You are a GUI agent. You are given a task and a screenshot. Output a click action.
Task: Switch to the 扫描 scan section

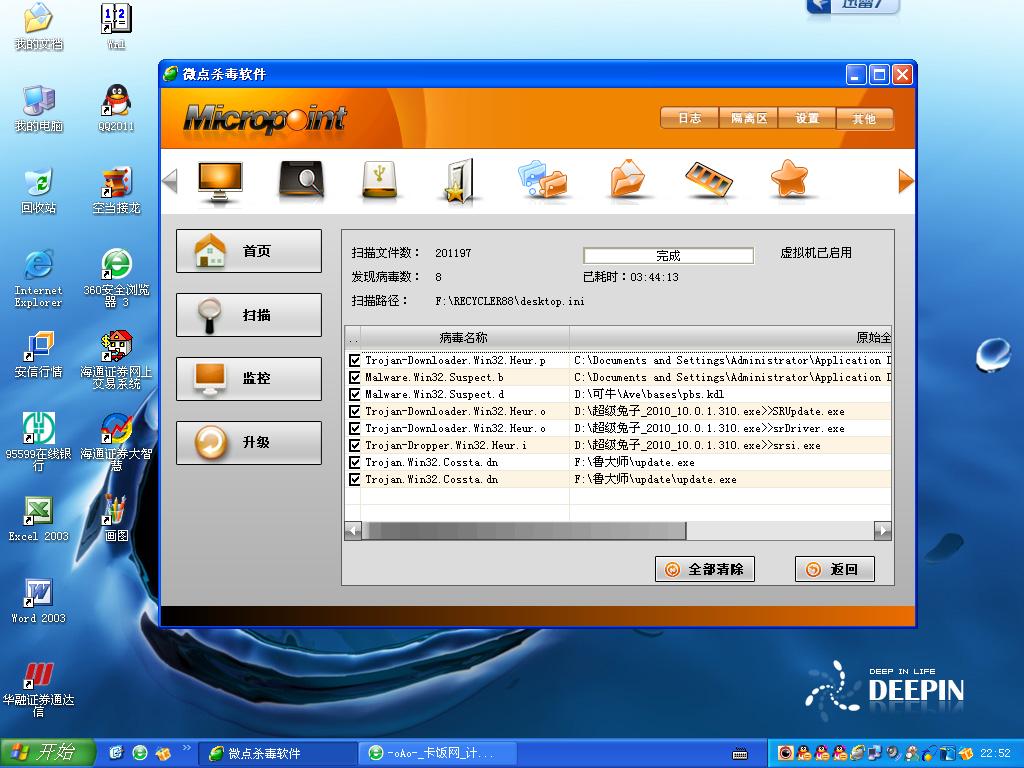coord(249,315)
